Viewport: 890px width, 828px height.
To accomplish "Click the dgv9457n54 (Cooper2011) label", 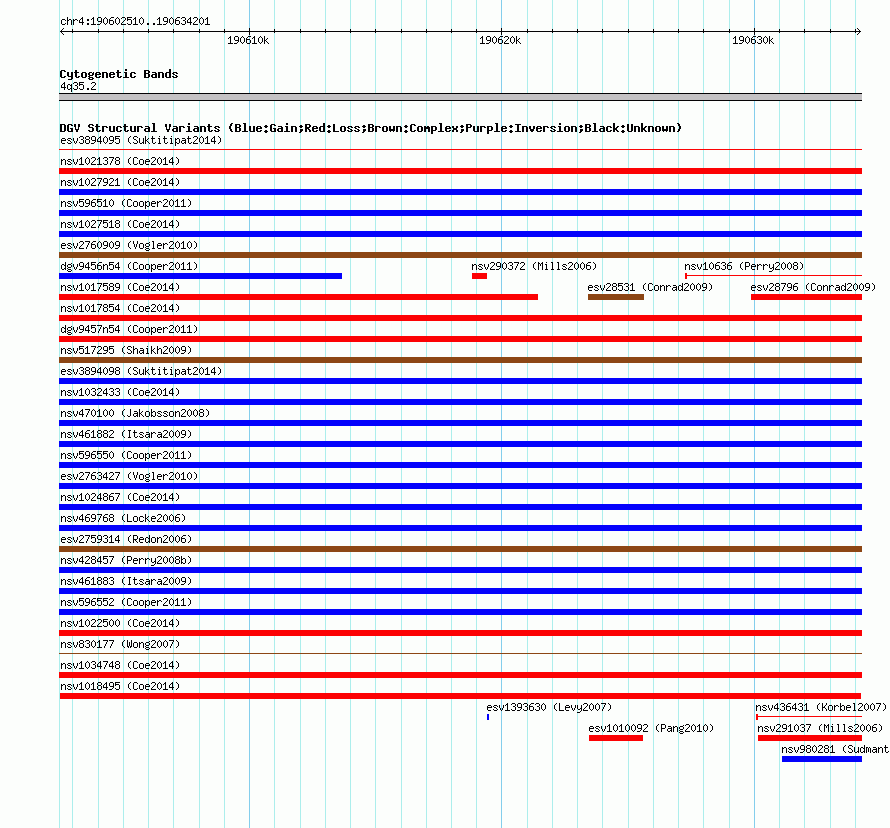I will click(129, 329).
